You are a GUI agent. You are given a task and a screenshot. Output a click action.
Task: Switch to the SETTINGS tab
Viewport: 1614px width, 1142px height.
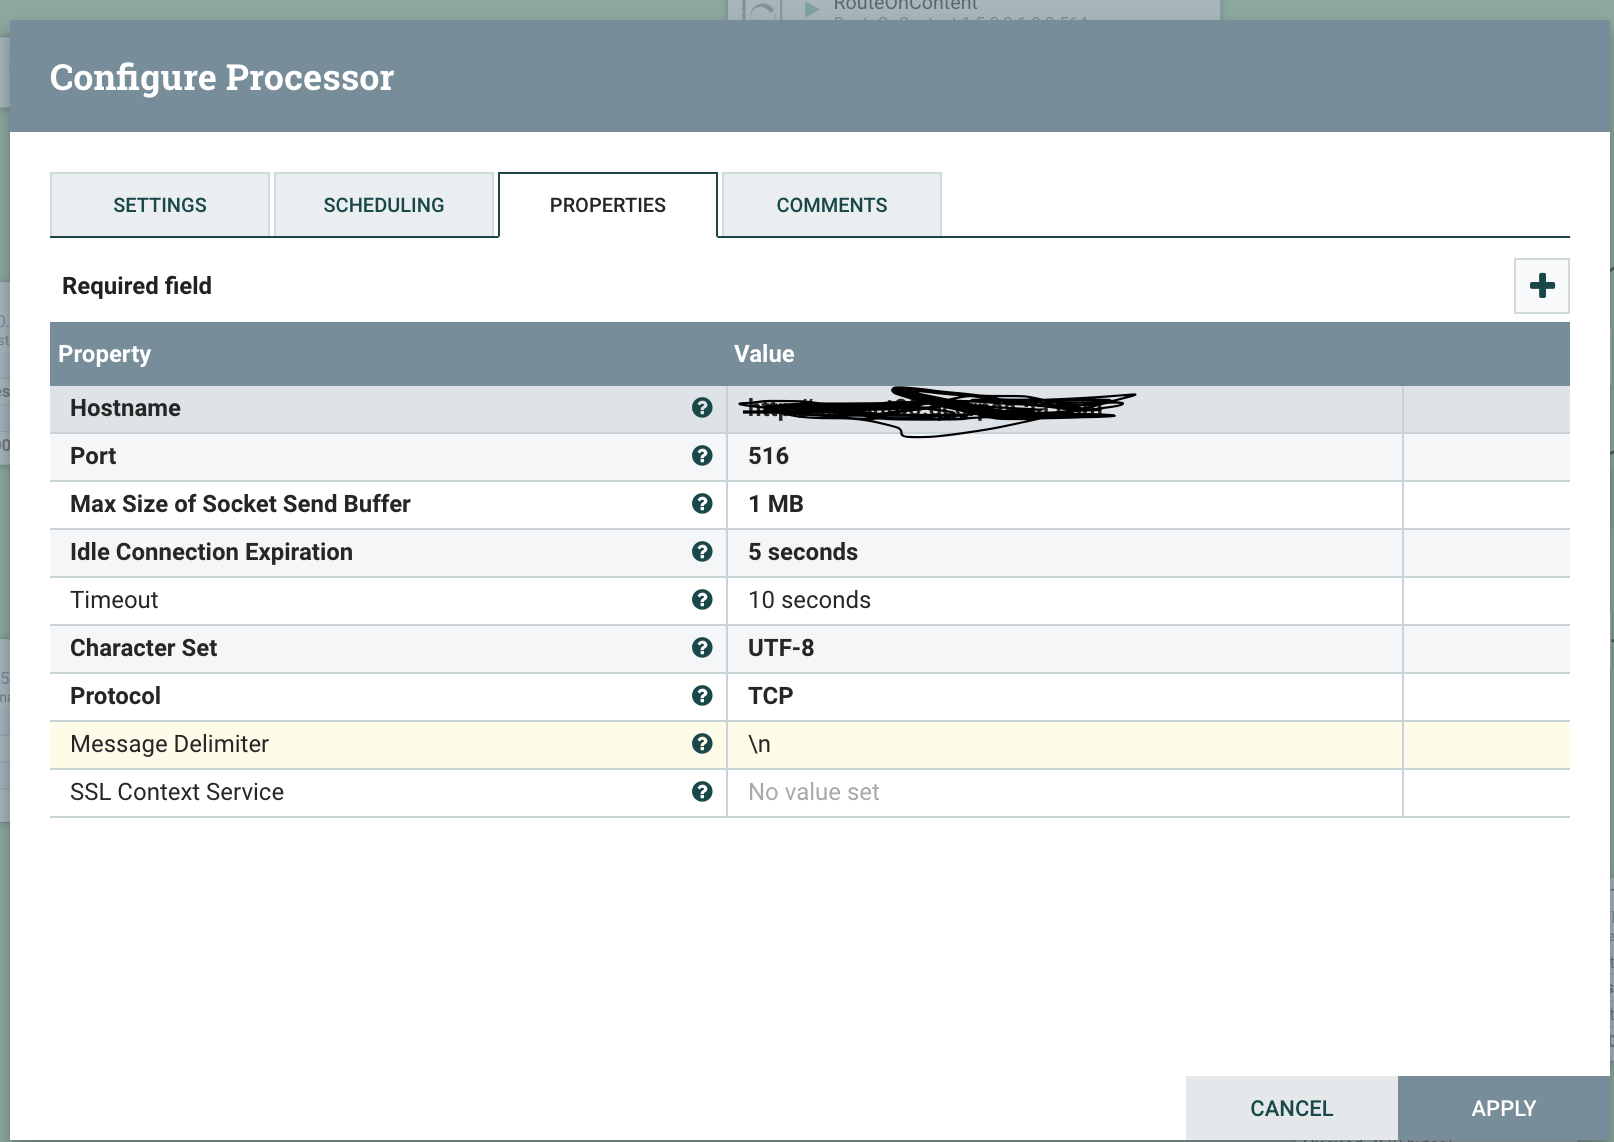pos(159,204)
